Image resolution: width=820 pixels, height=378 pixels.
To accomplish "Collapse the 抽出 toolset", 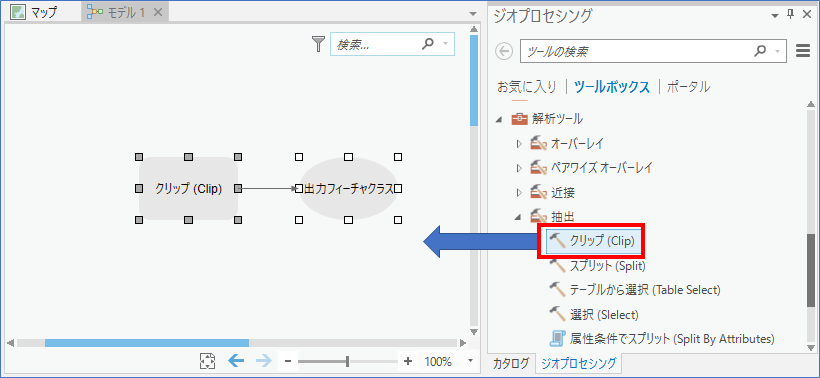I will pos(519,216).
